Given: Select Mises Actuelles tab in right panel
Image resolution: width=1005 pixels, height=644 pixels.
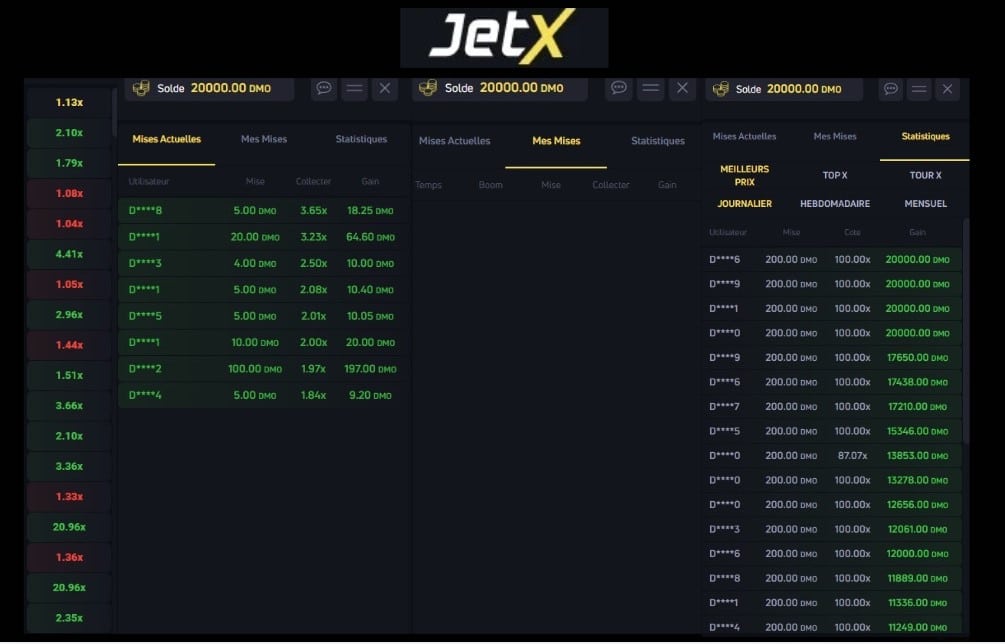Looking at the screenshot, I should [744, 136].
